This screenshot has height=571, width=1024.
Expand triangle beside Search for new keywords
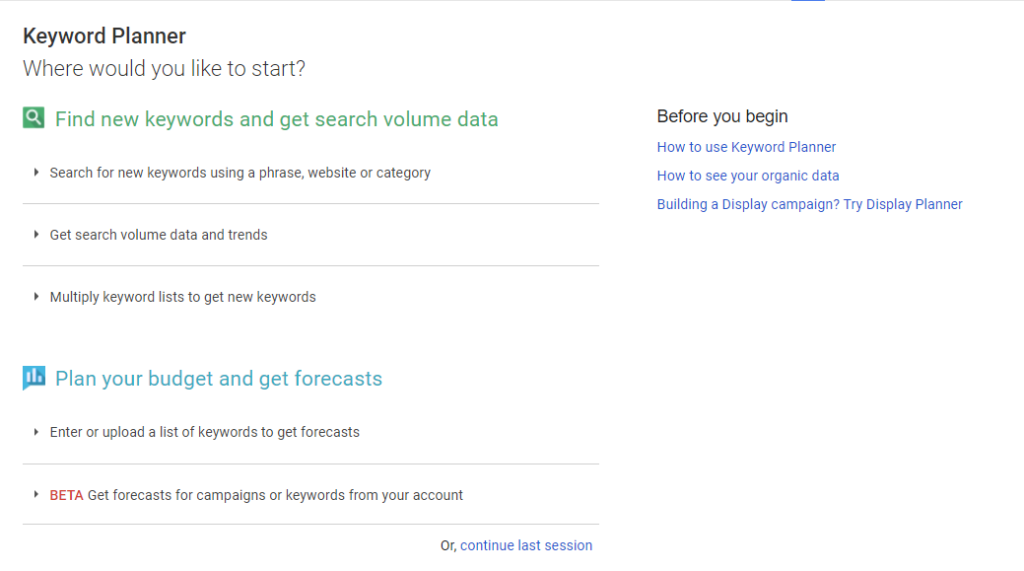pos(36,172)
